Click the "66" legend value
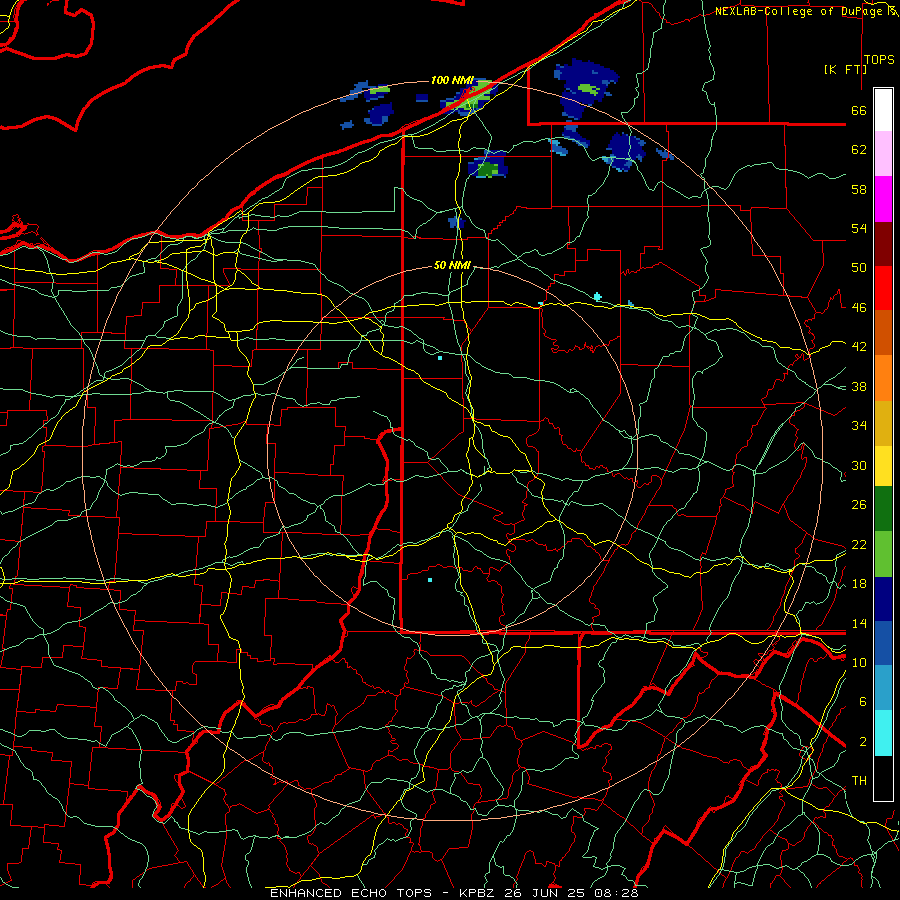 (859, 110)
